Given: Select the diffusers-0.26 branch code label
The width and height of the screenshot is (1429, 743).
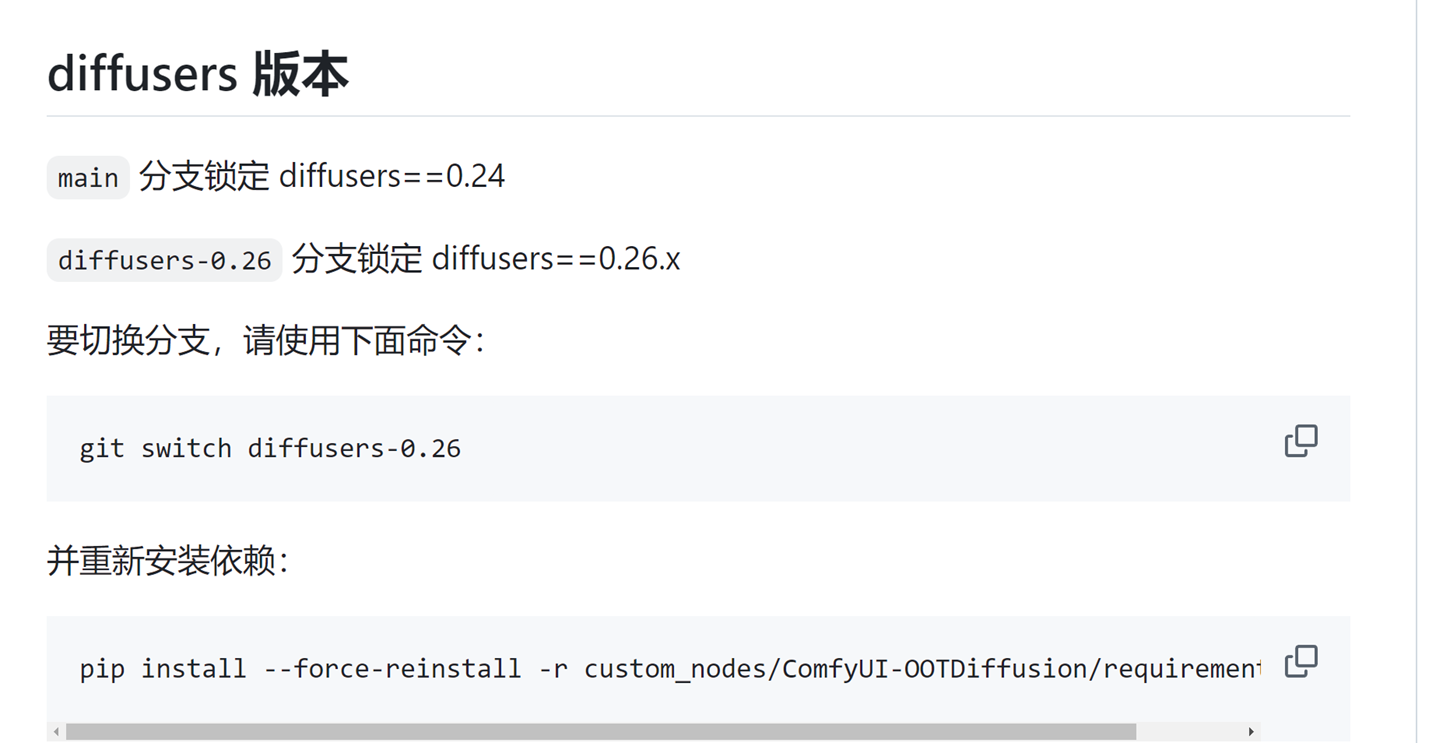Looking at the screenshot, I should (x=163, y=259).
